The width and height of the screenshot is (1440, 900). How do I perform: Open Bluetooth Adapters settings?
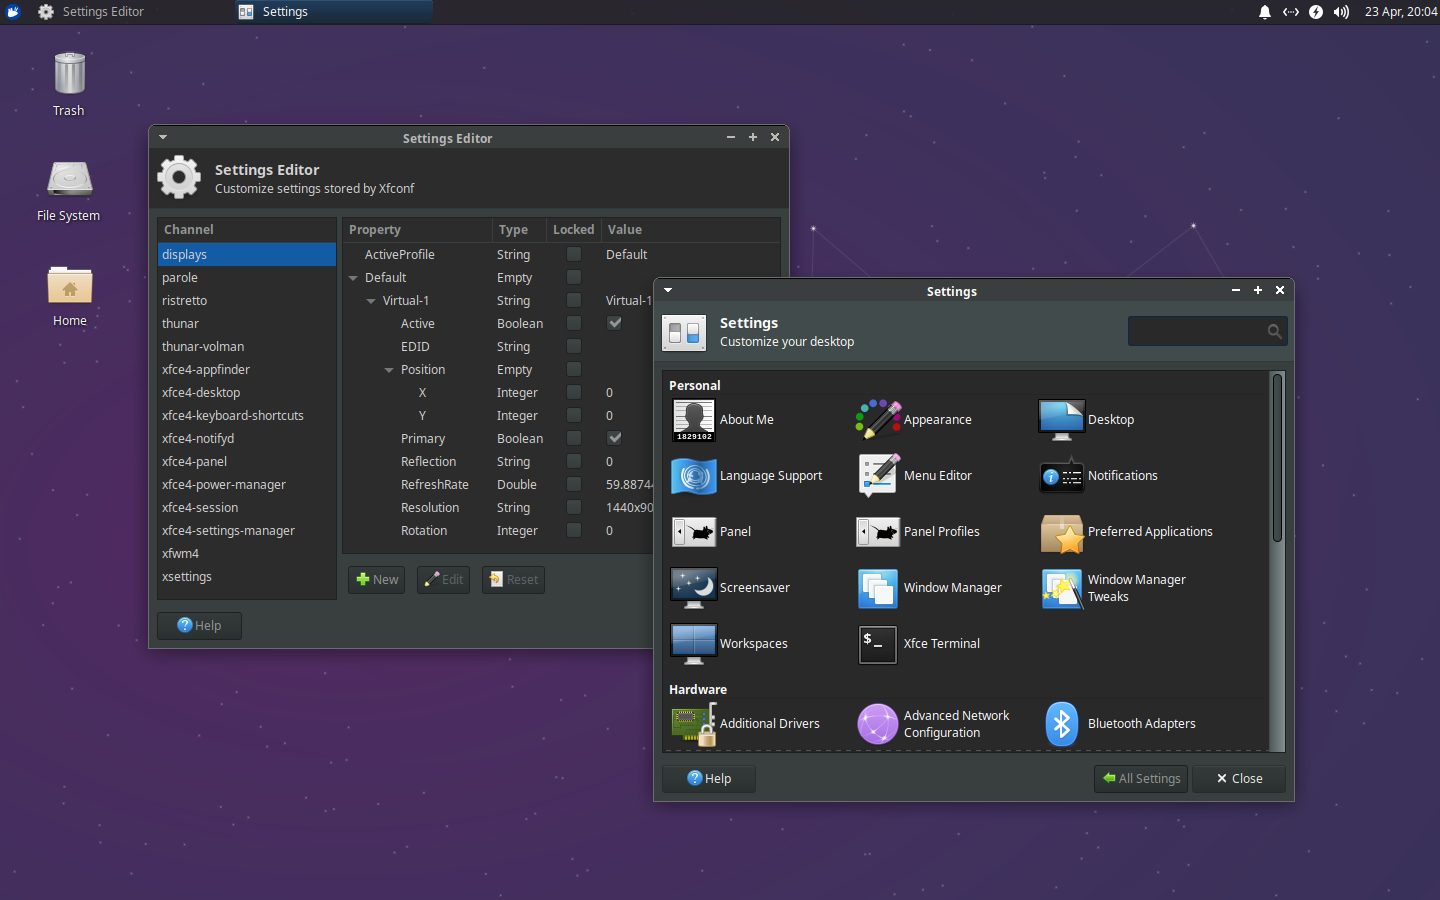pos(1141,723)
